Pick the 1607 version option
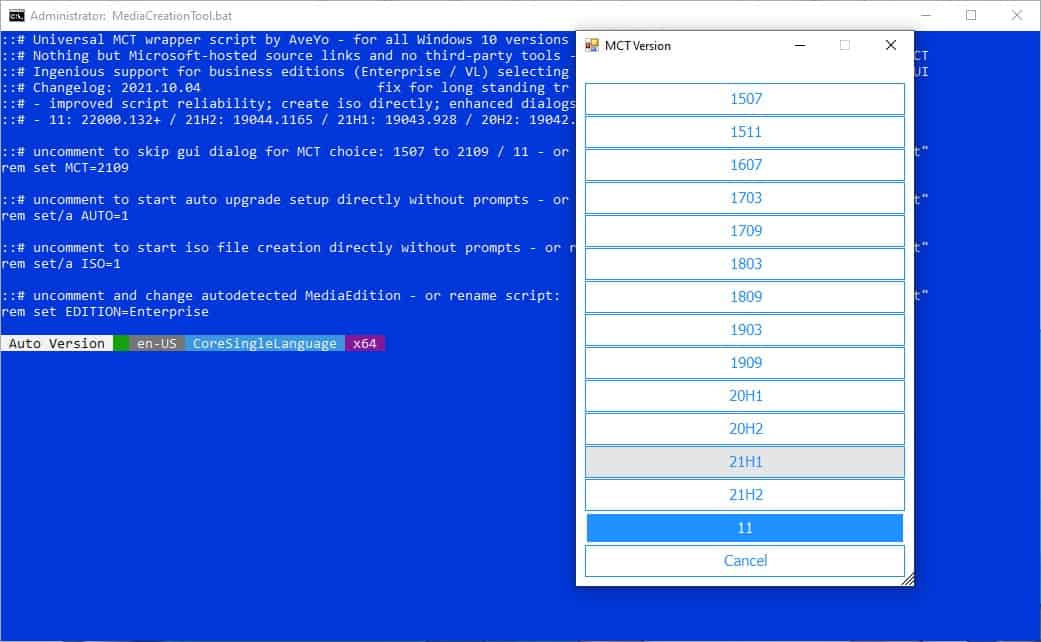The height and width of the screenshot is (642, 1041). tap(744, 165)
